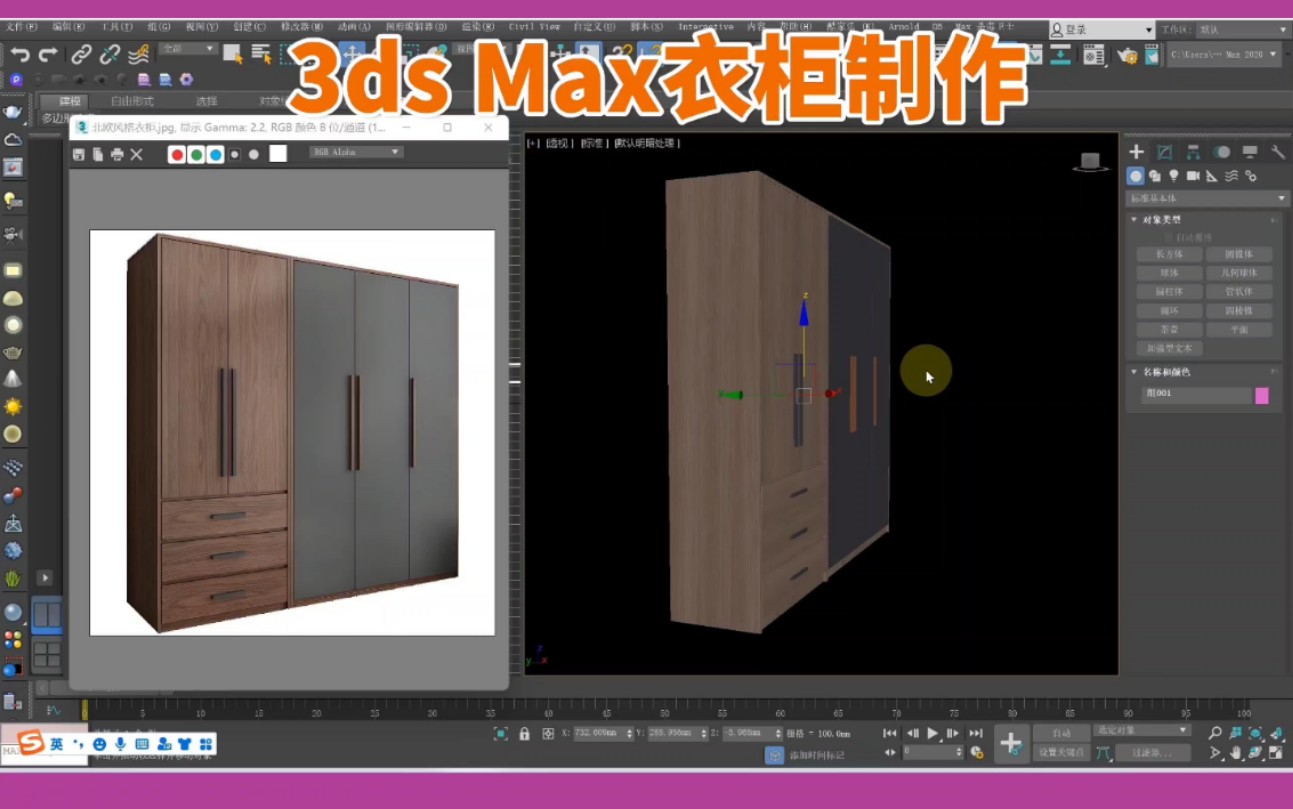Open the Arnold menu
Screen dimensions: 1293x809
pos(903,27)
